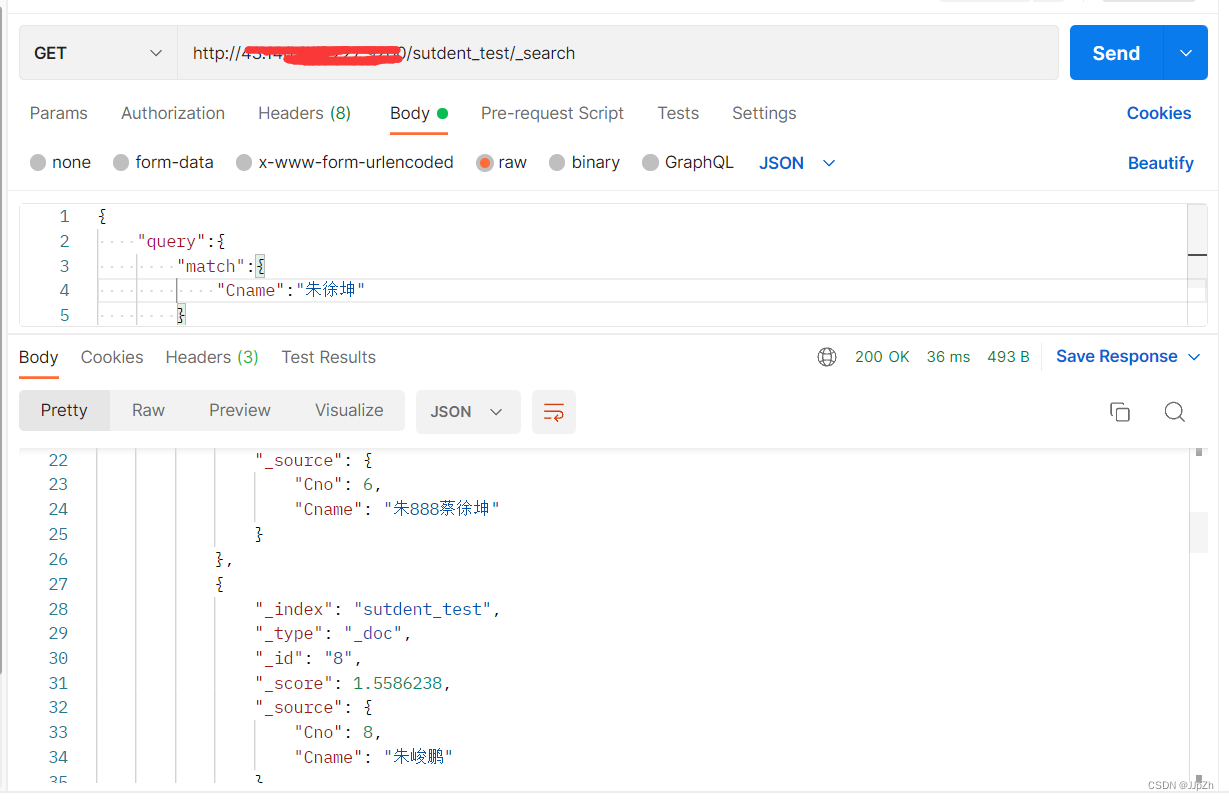Screen dimensions: 1229x800
Task: Open the Test Results tab
Action: click(329, 357)
